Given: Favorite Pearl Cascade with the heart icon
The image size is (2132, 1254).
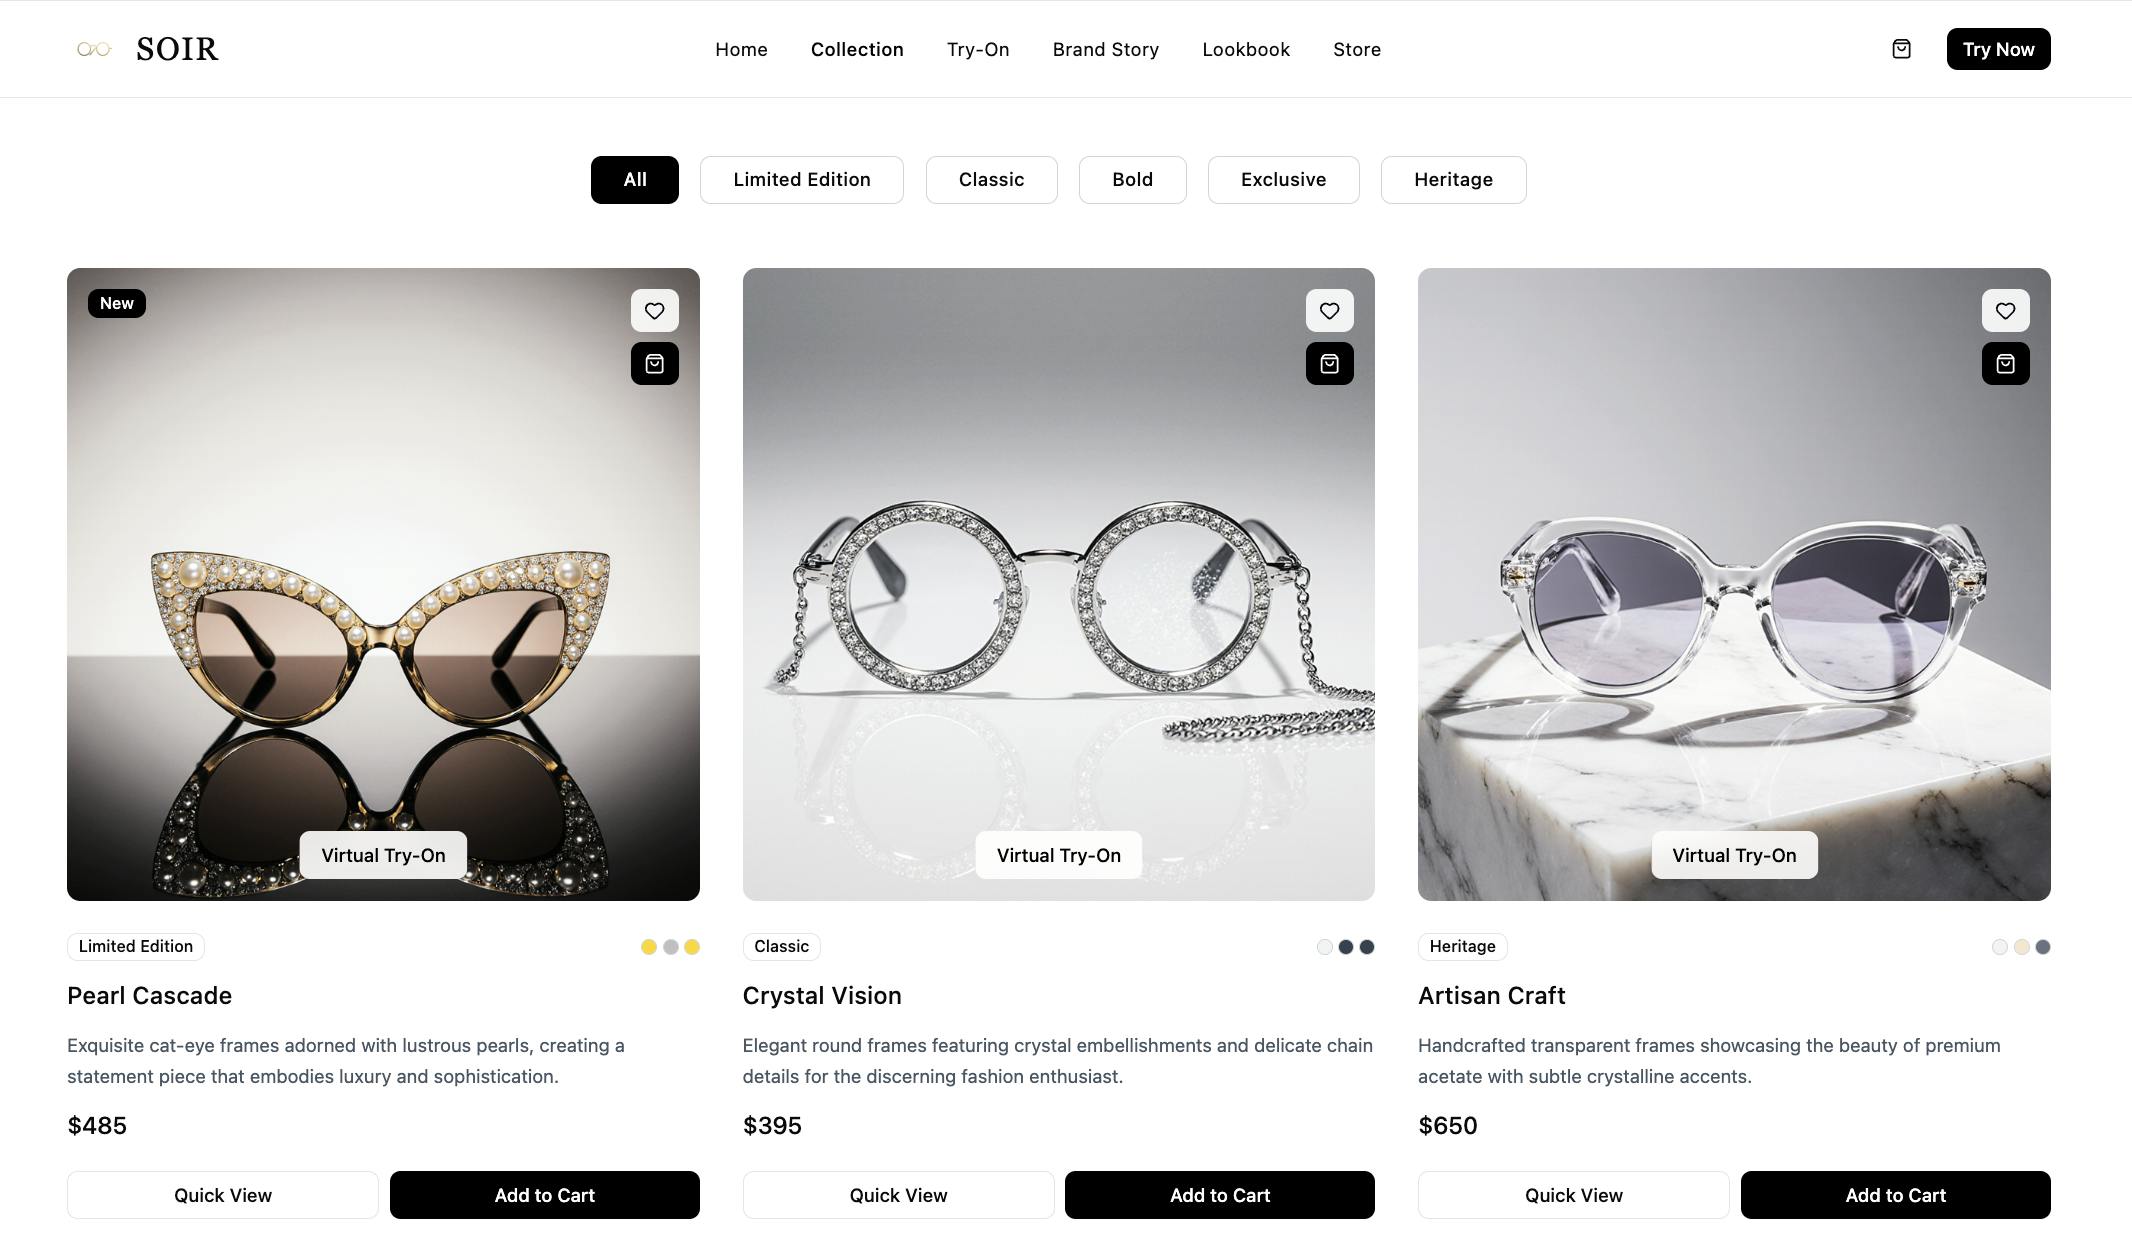Looking at the screenshot, I should [x=654, y=311].
